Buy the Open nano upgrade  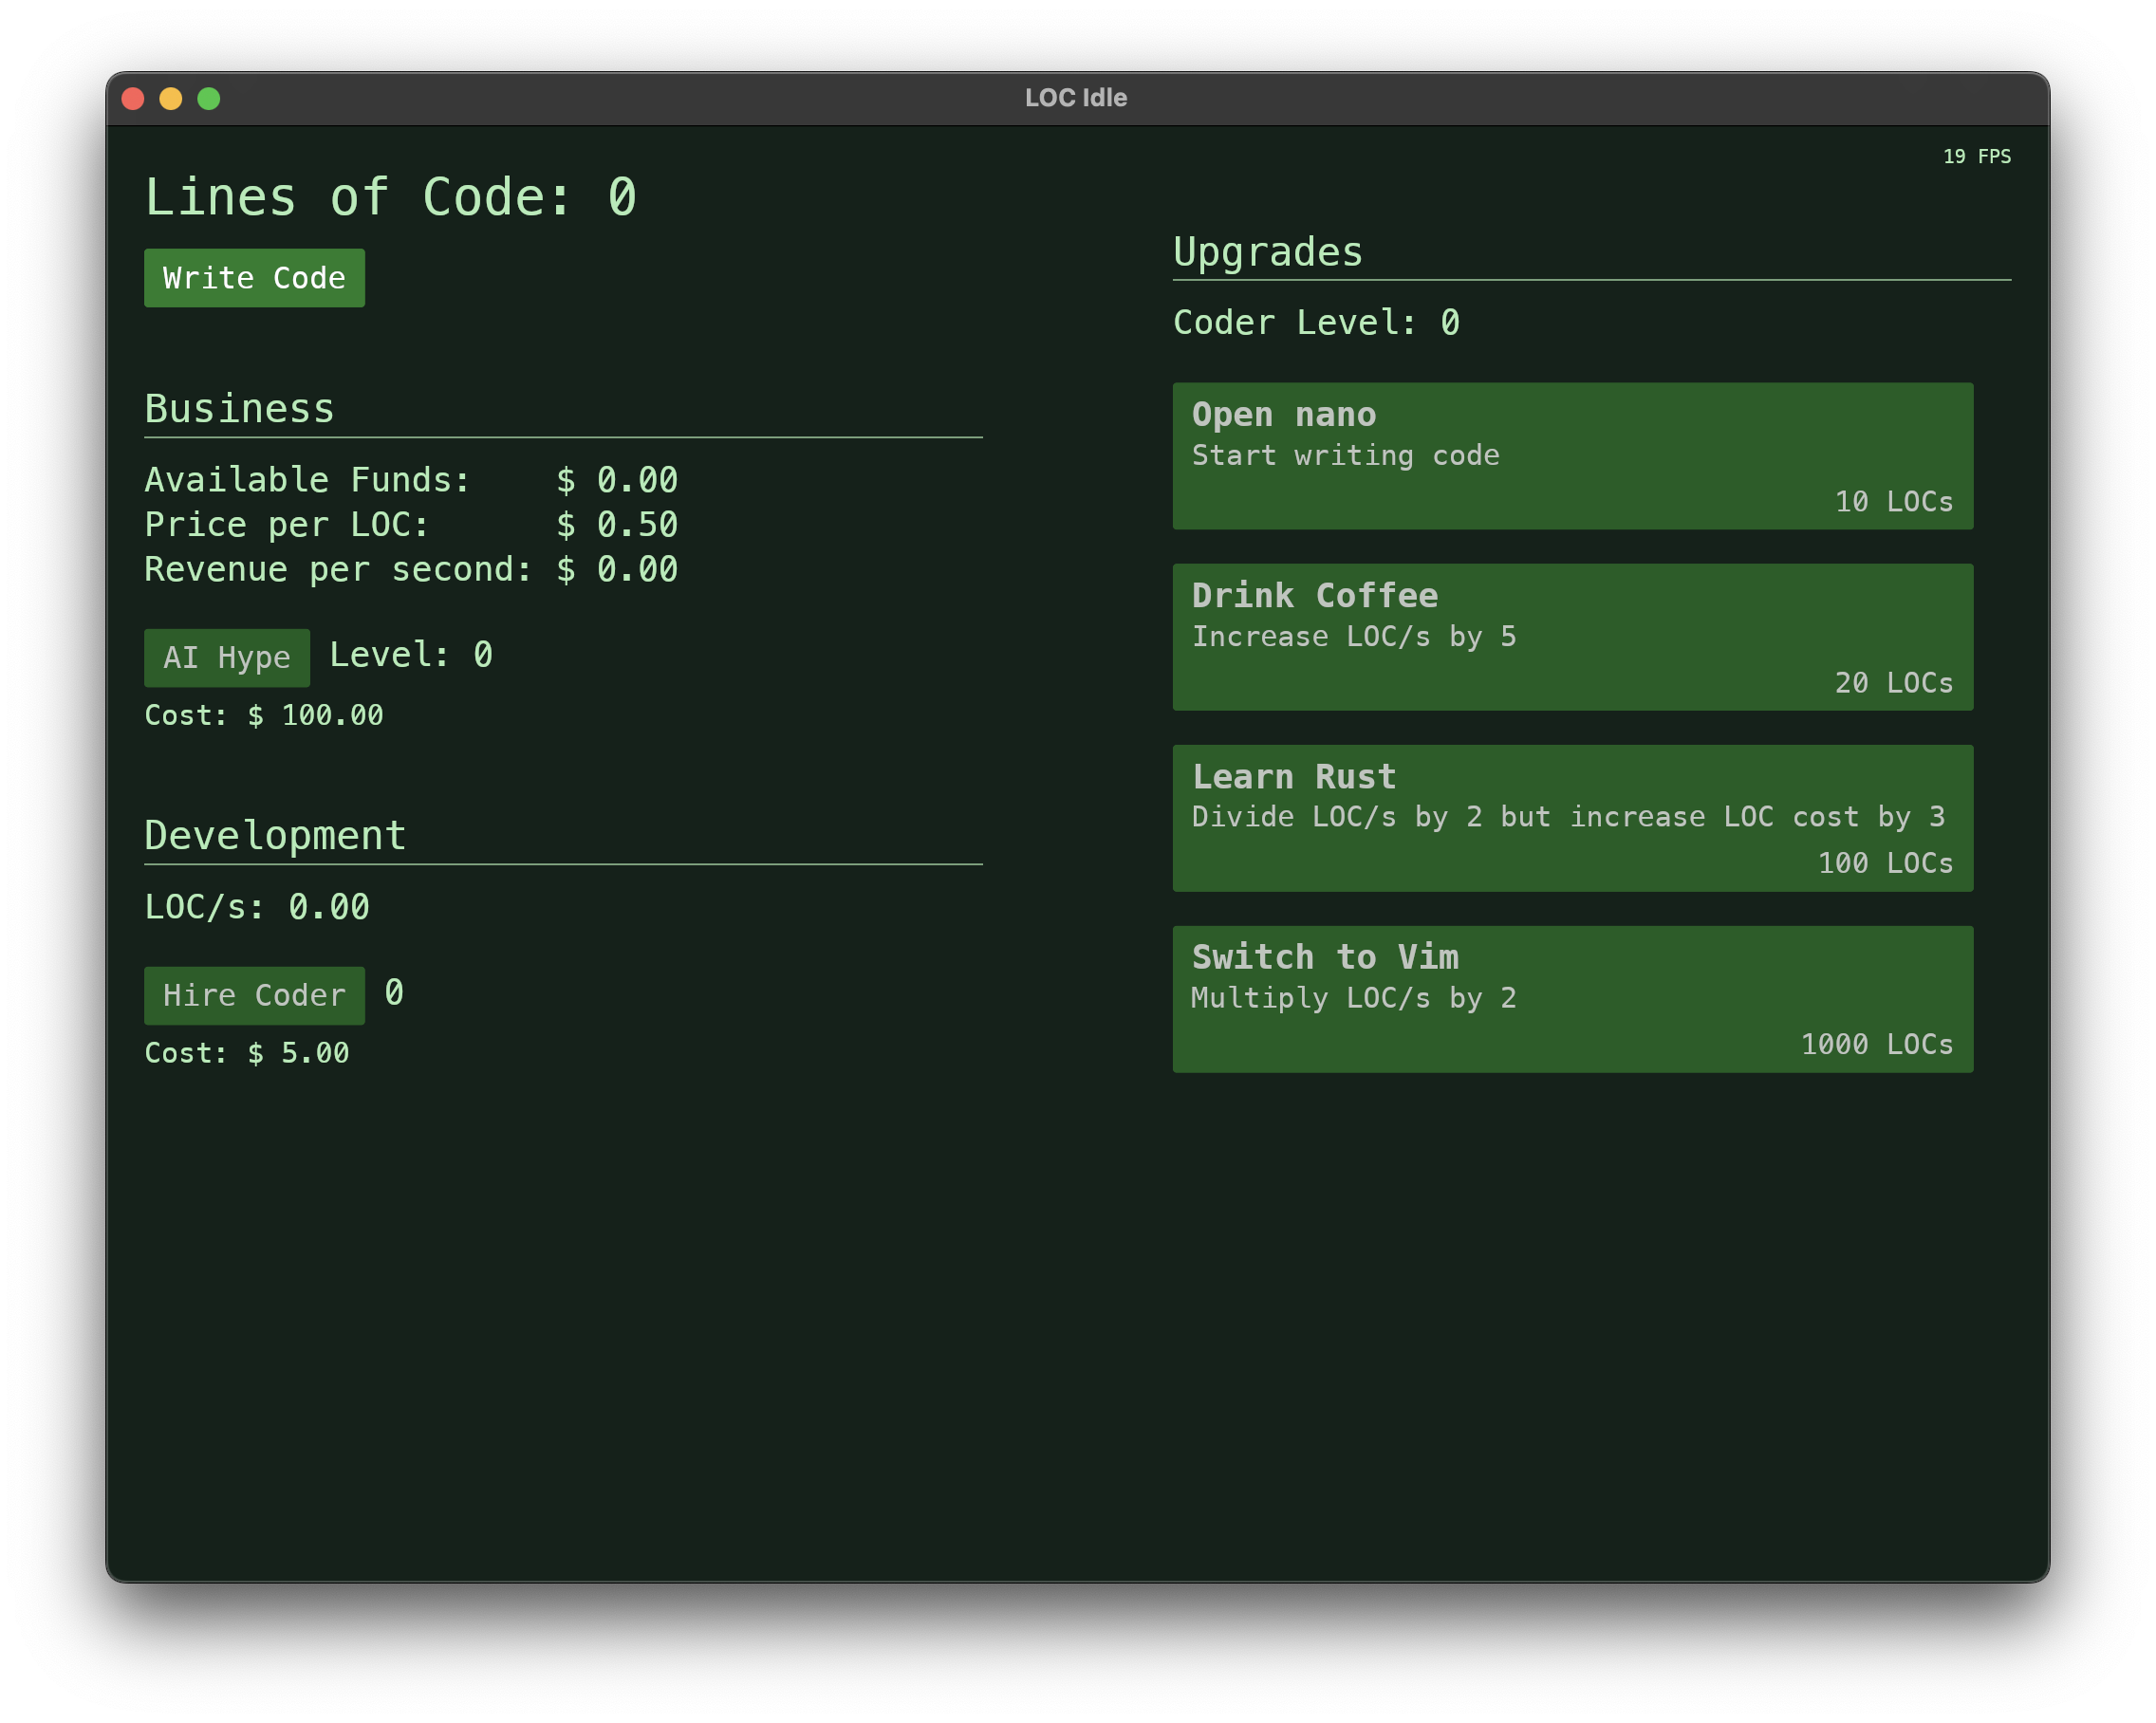click(1572, 456)
